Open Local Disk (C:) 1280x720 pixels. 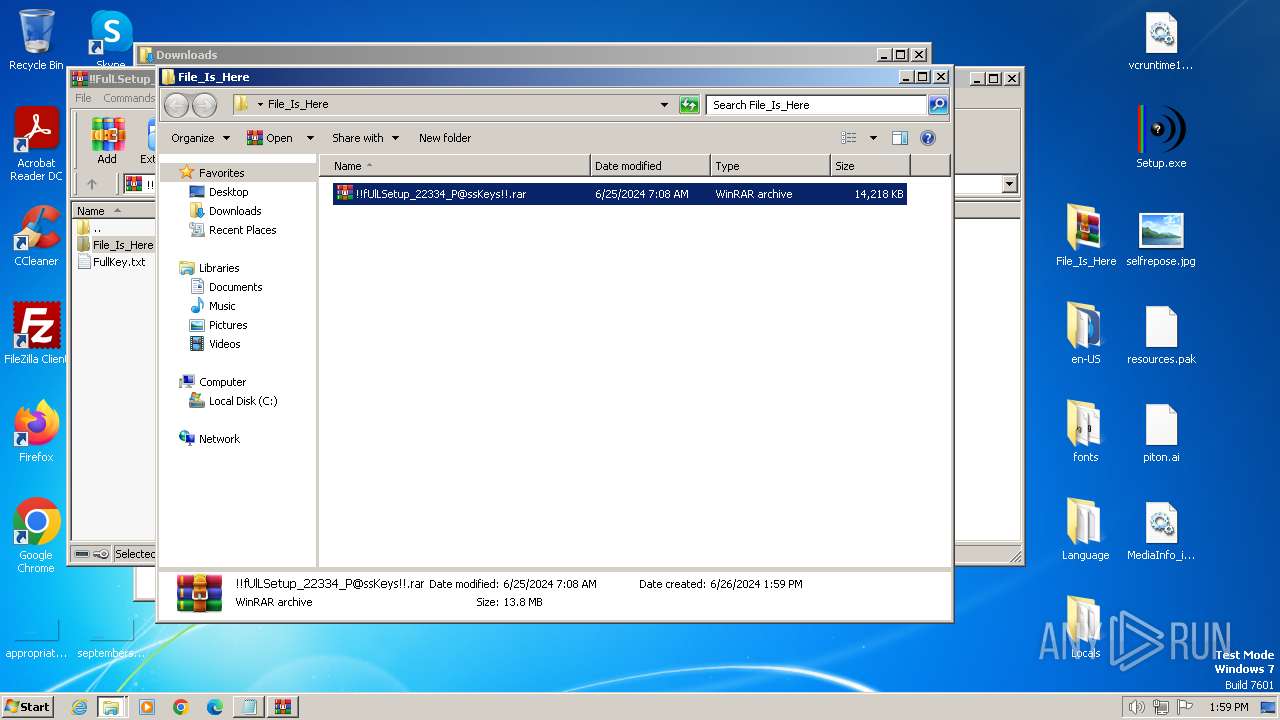243,401
